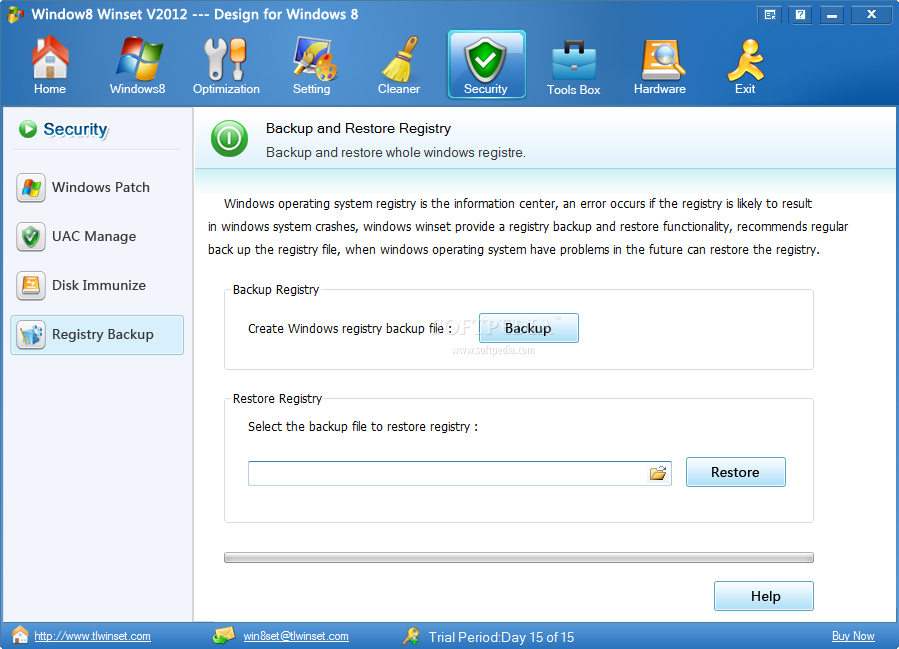Click the Buy Now link

[x=853, y=636]
